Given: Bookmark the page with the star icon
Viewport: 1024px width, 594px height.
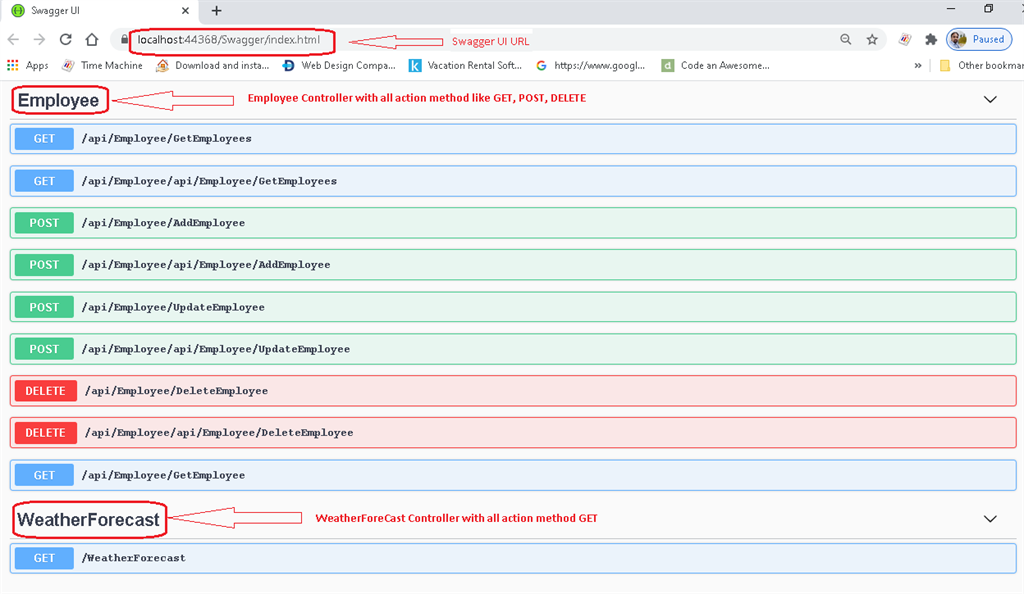Looking at the screenshot, I should tap(871, 39).
